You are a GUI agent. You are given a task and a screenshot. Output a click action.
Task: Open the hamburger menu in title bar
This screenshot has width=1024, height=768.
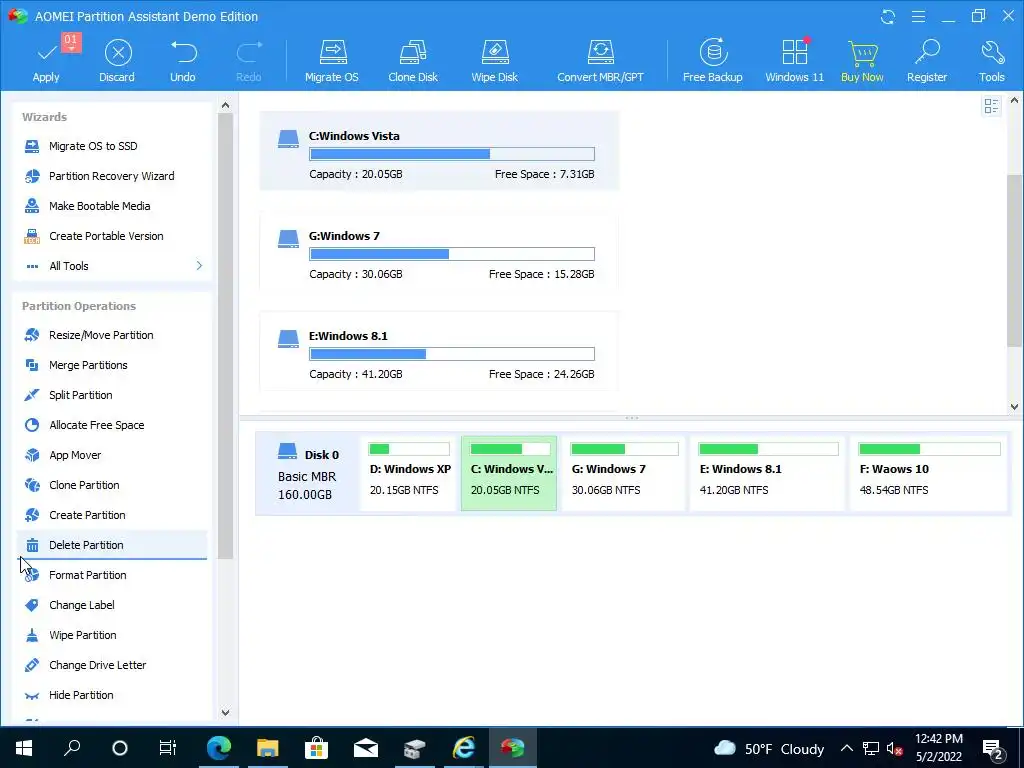(x=918, y=16)
